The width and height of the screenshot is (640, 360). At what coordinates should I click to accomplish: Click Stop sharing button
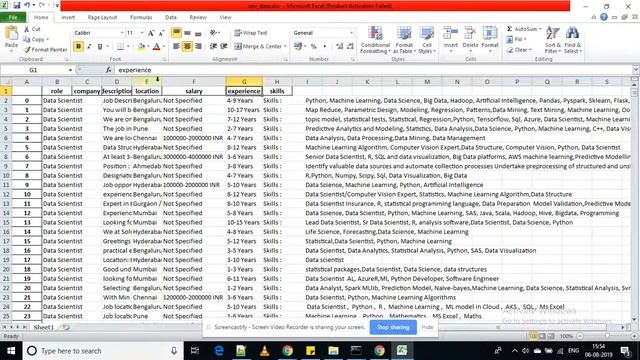pyautogui.click(x=393, y=327)
